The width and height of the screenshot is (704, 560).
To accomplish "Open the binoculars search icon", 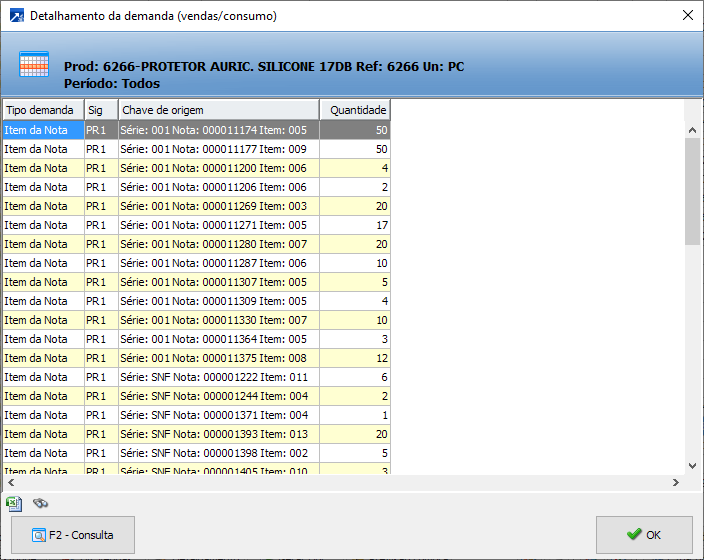I will click(x=40, y=503).
